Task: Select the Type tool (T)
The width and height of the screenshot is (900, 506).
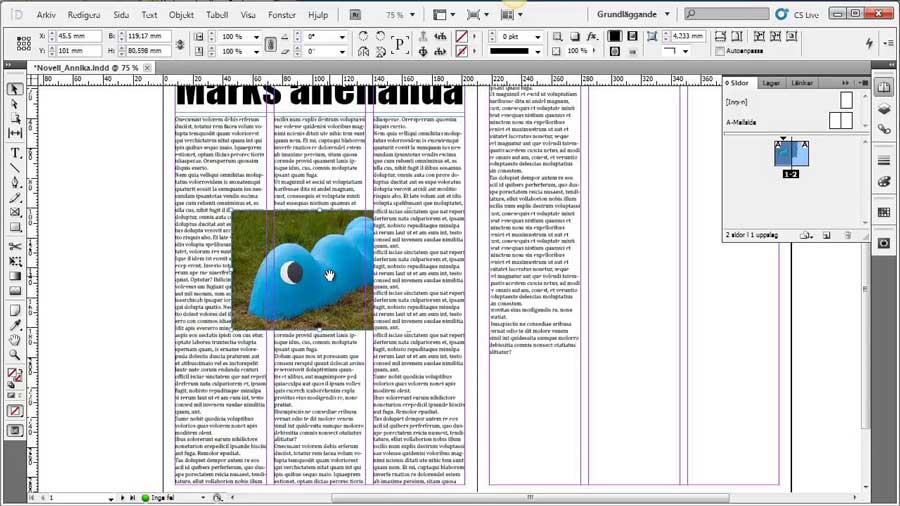Action: point(15,153)
